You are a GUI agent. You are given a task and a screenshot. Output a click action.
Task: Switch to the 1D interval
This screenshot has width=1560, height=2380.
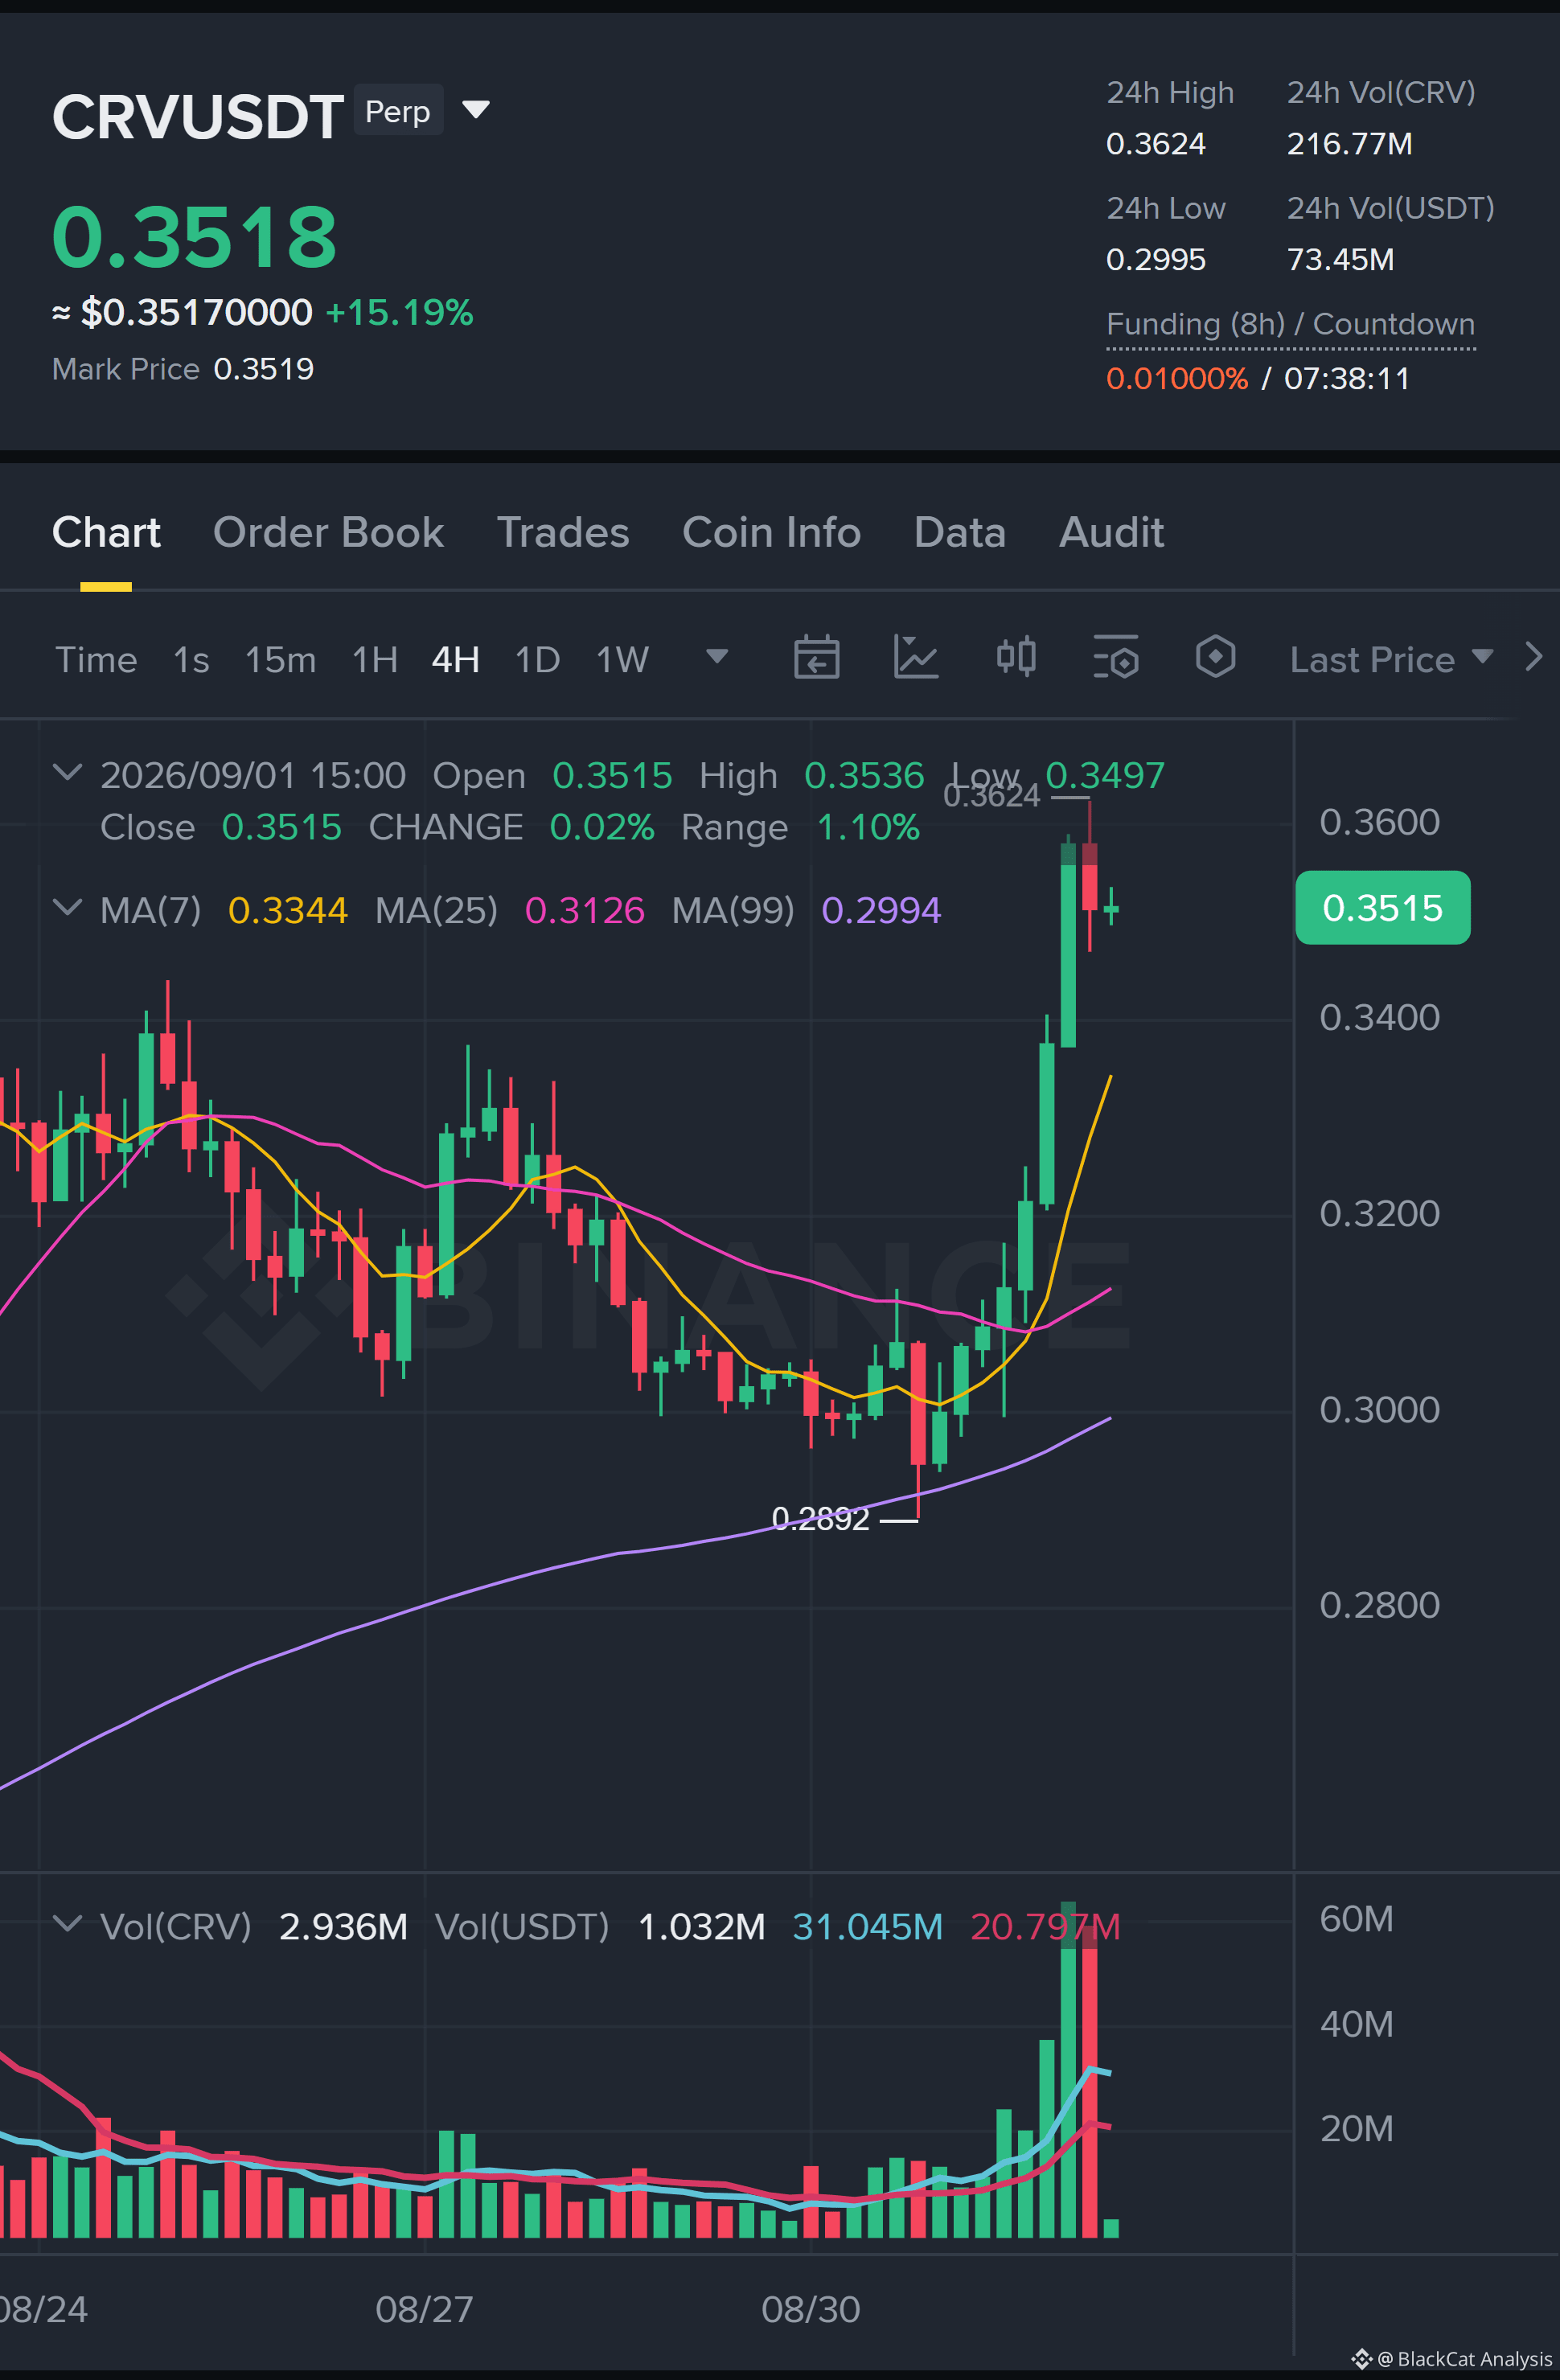537,660
